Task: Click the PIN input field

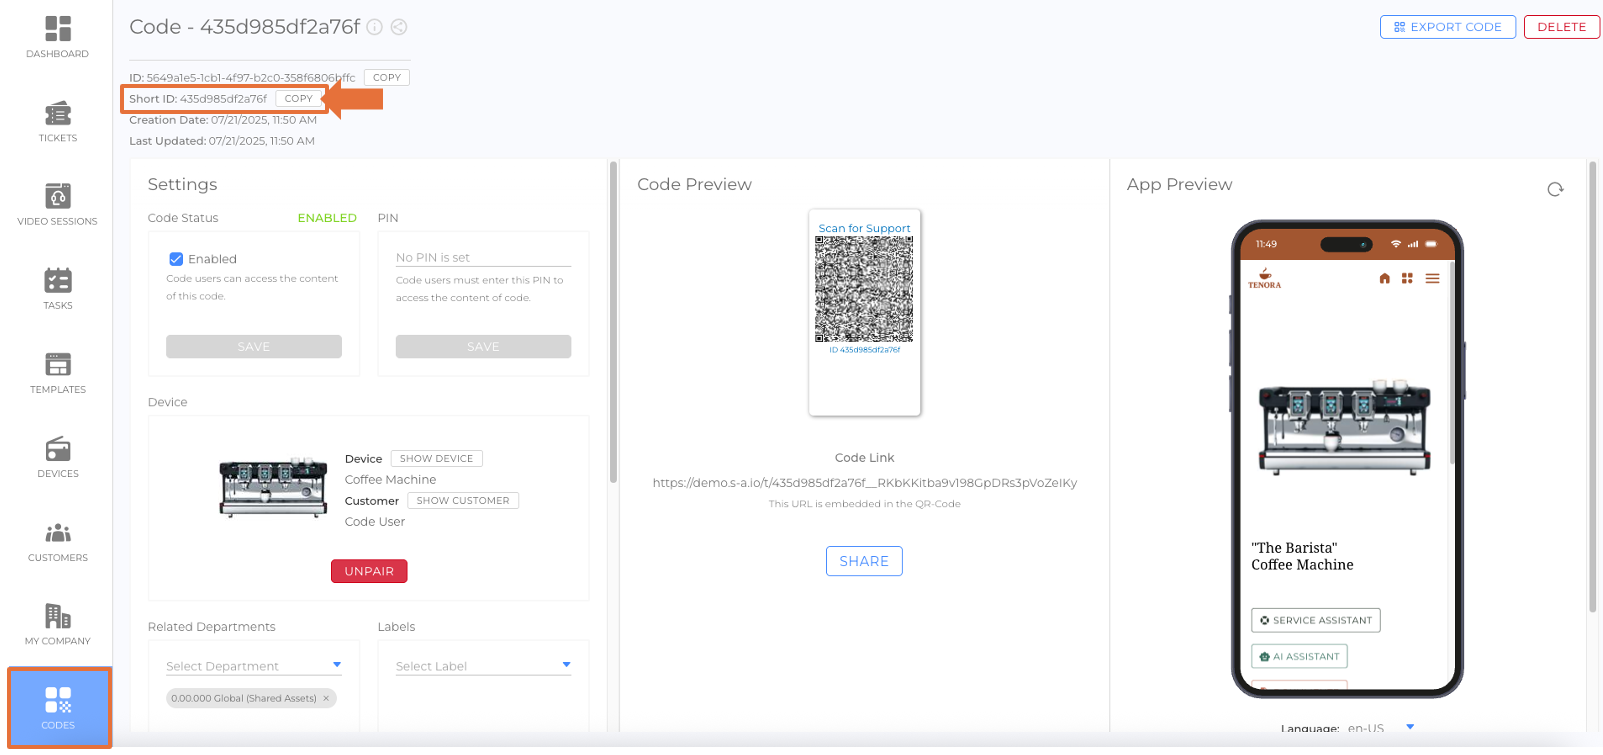Action: pos(482,257)
